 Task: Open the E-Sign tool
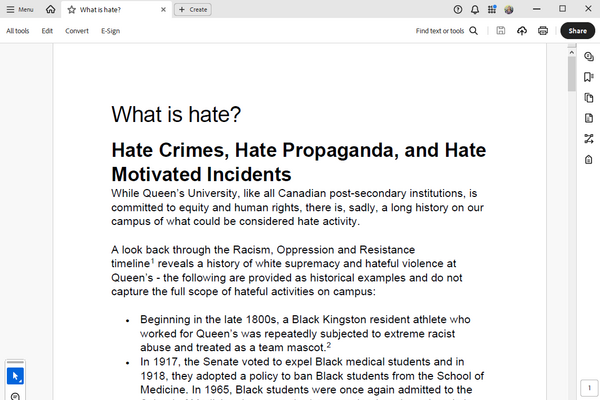tap(111, 31)
